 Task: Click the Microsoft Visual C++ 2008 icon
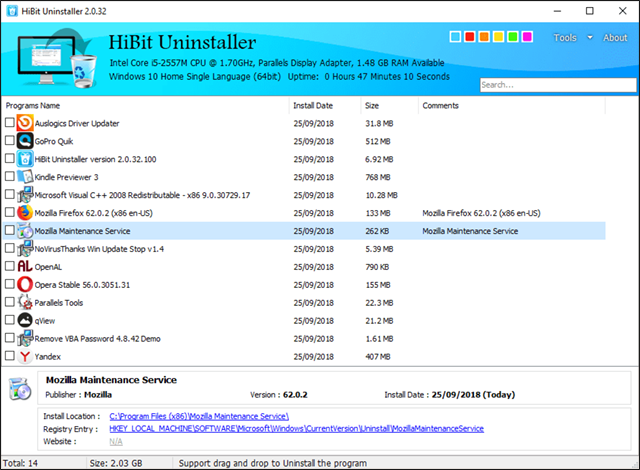point(25,195)
